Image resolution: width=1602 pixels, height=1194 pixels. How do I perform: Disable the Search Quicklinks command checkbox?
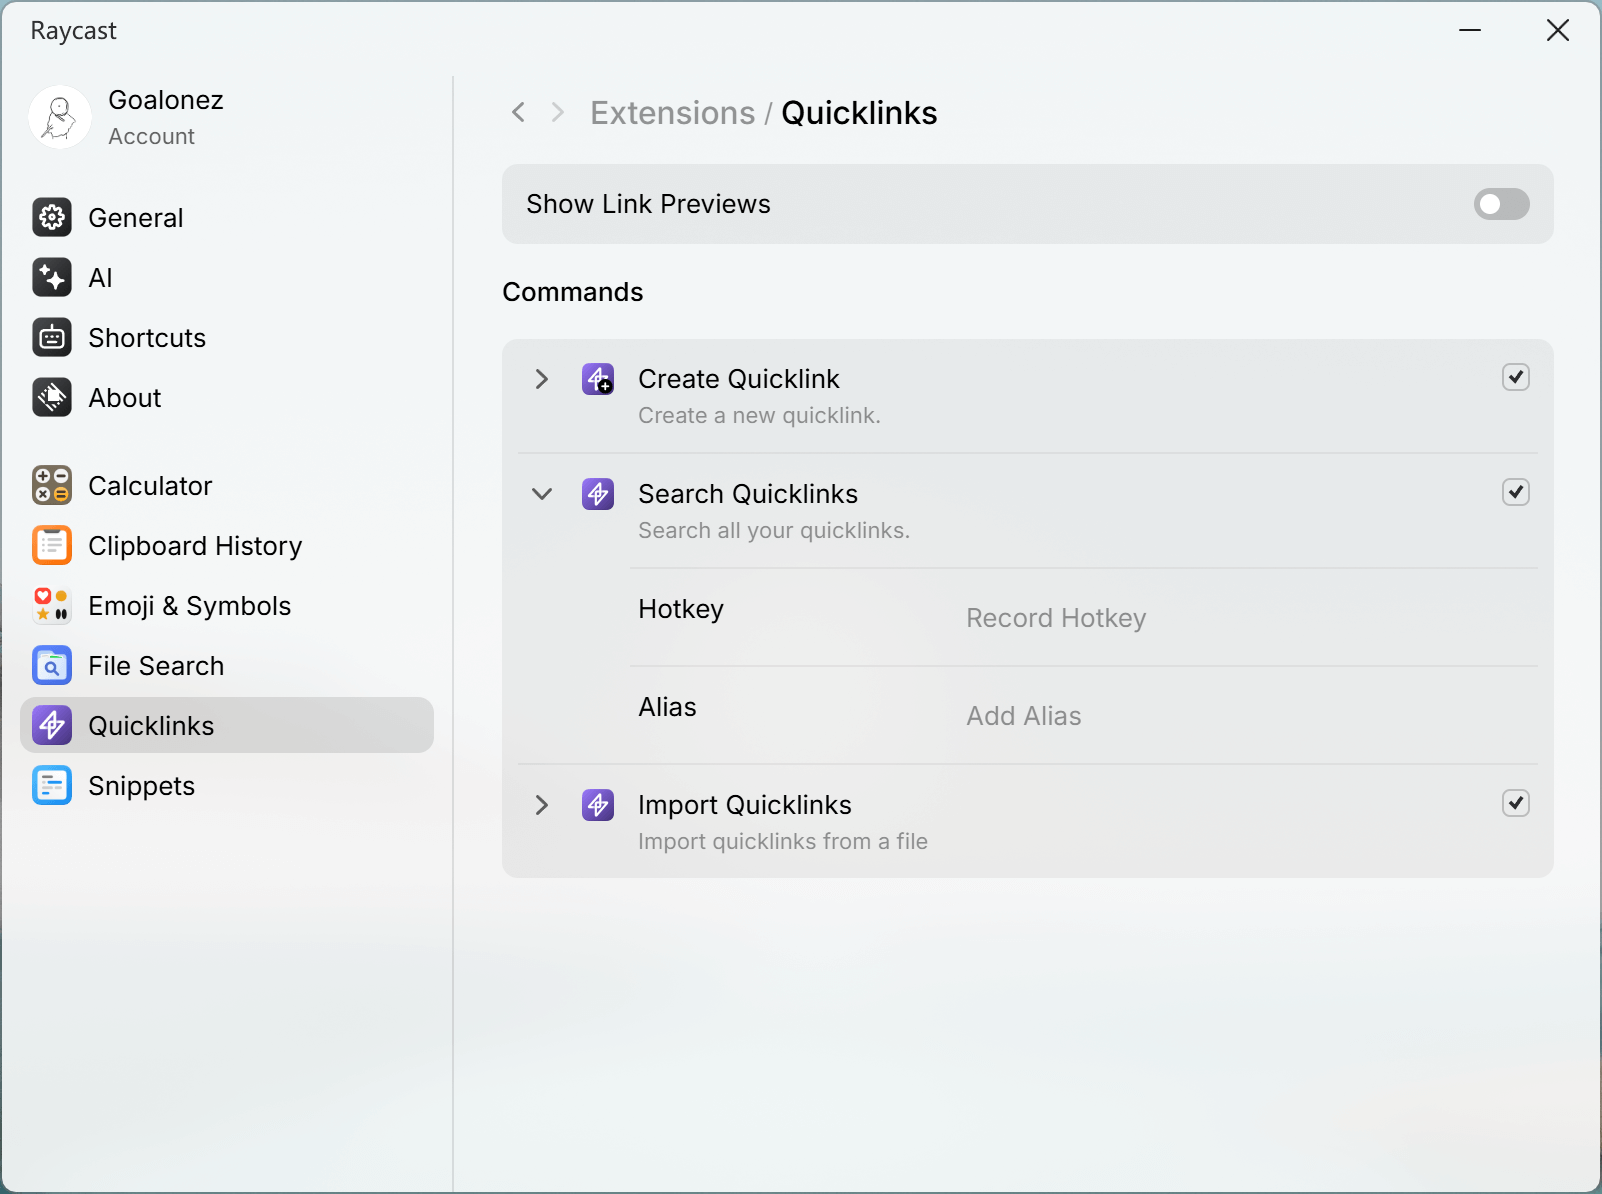click(1516, 492)
